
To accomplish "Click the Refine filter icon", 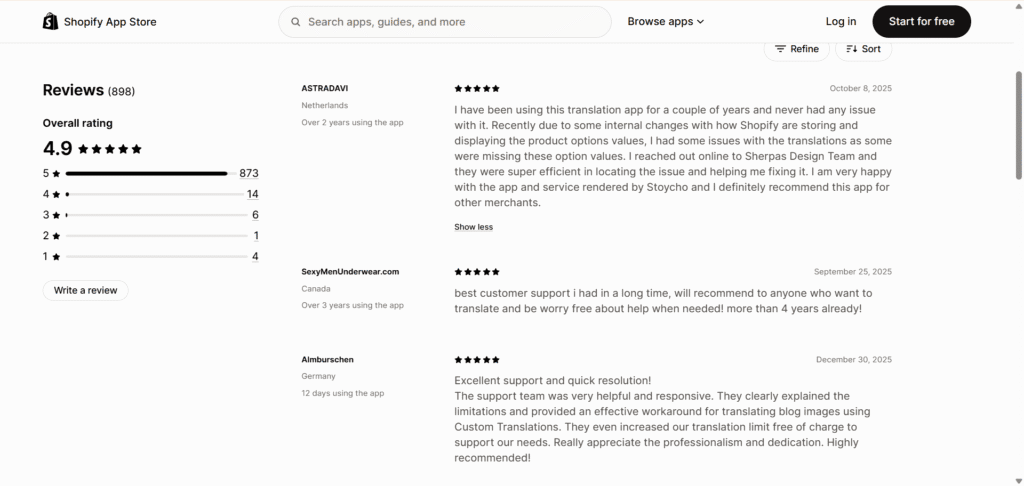I will (x=780, y=49).
